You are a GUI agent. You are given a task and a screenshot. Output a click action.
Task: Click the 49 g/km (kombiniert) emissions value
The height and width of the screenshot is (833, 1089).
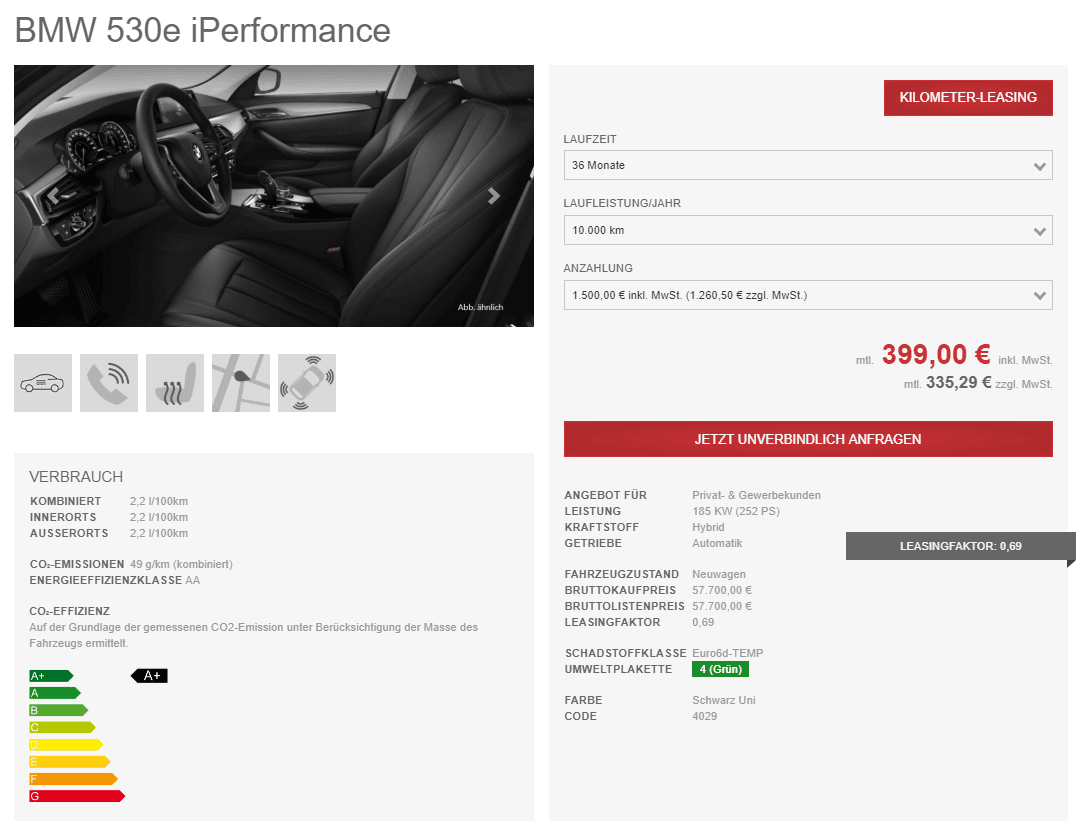click(181, 564)
